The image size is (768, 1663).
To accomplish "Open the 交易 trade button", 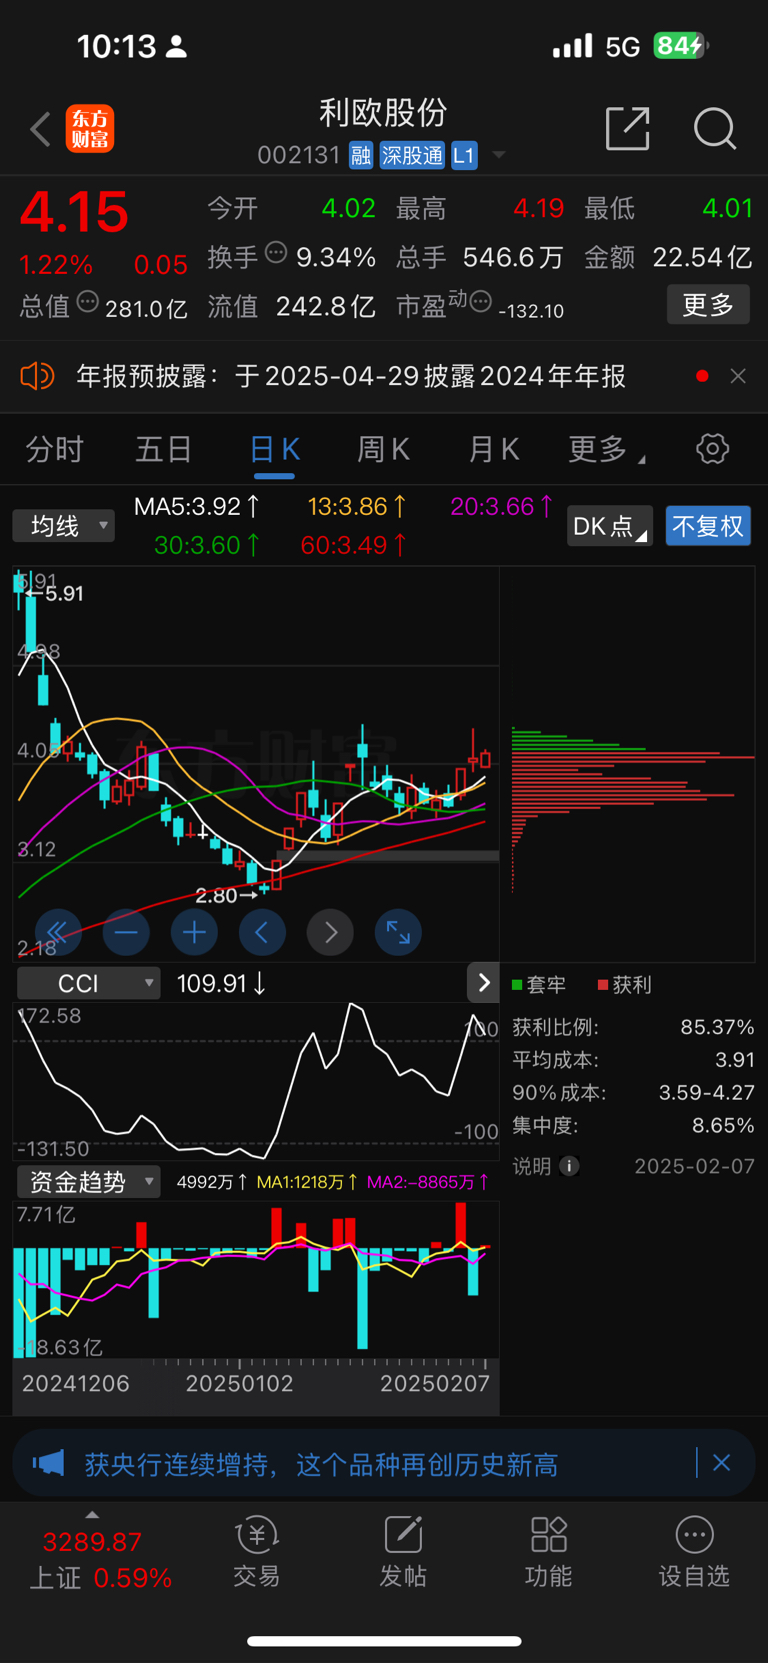I will point(257,1552).
